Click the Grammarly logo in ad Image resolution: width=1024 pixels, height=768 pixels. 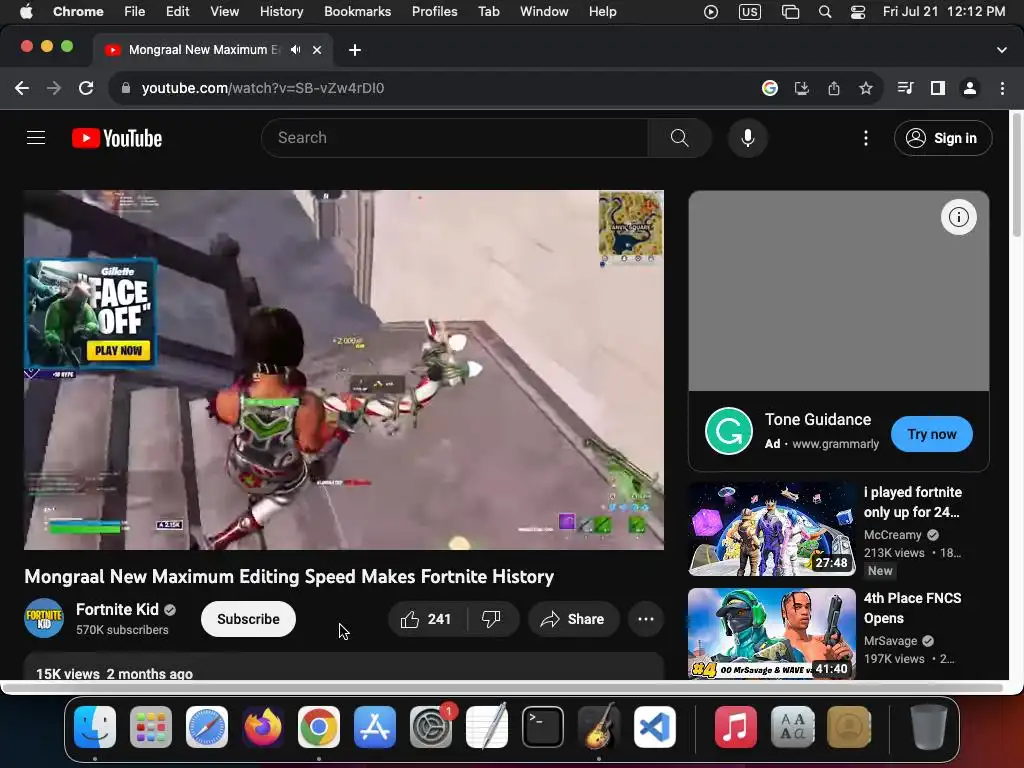[x=729, y=431]
